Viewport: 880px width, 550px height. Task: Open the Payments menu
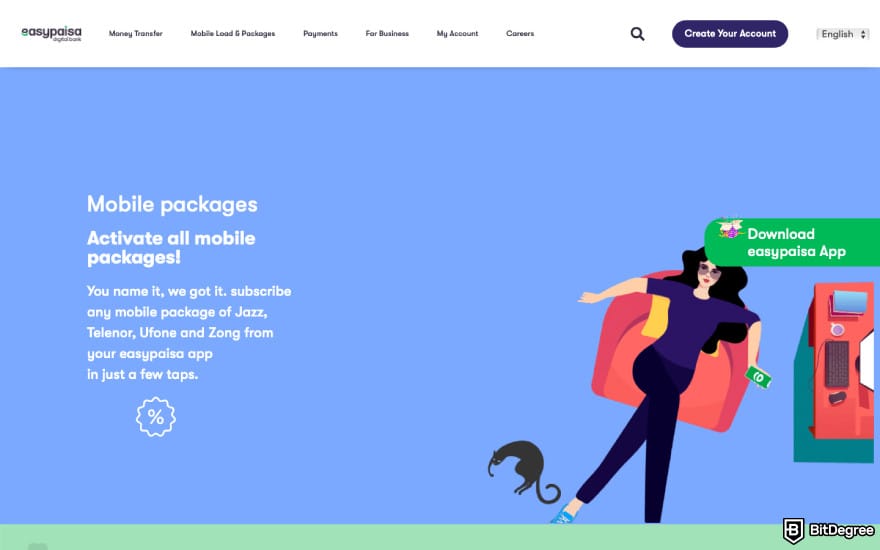coord(320,34)
